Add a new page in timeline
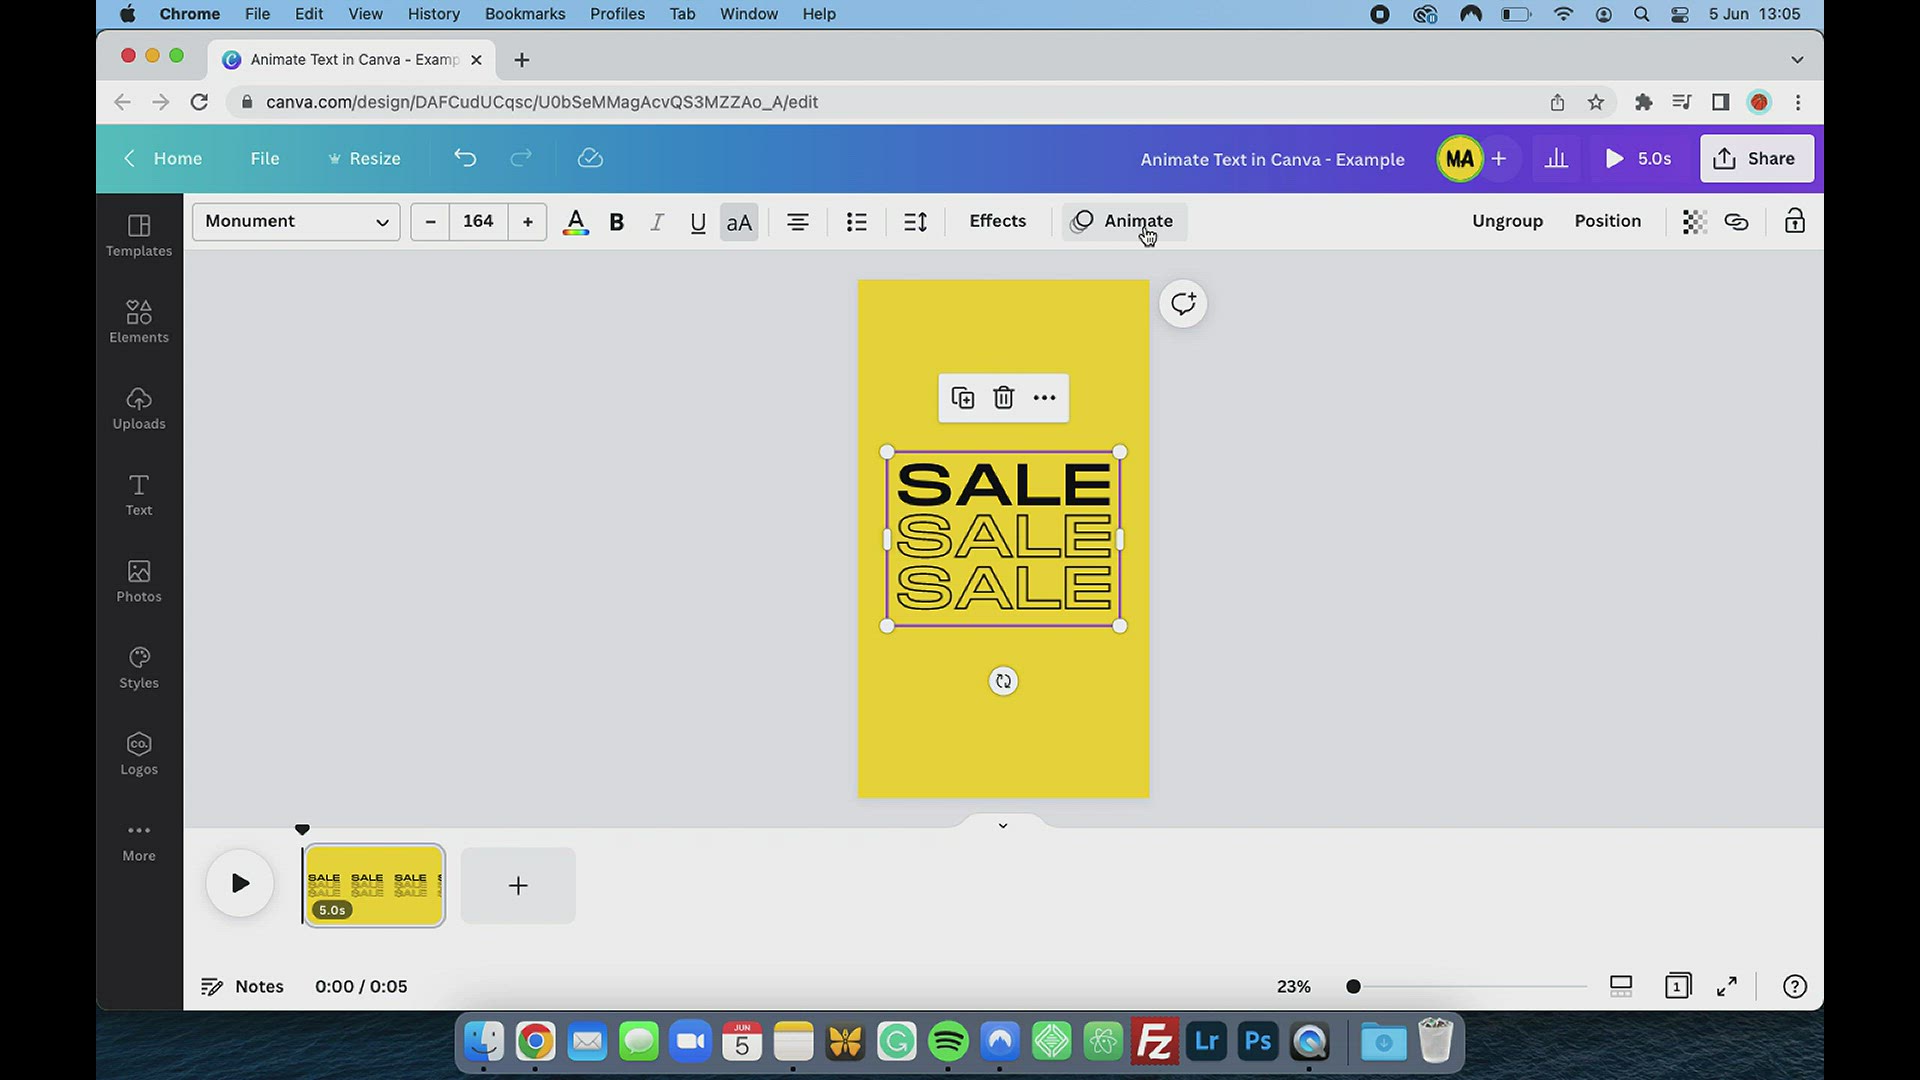This screenshot has width=1920, height=1080. coord(518,885)
